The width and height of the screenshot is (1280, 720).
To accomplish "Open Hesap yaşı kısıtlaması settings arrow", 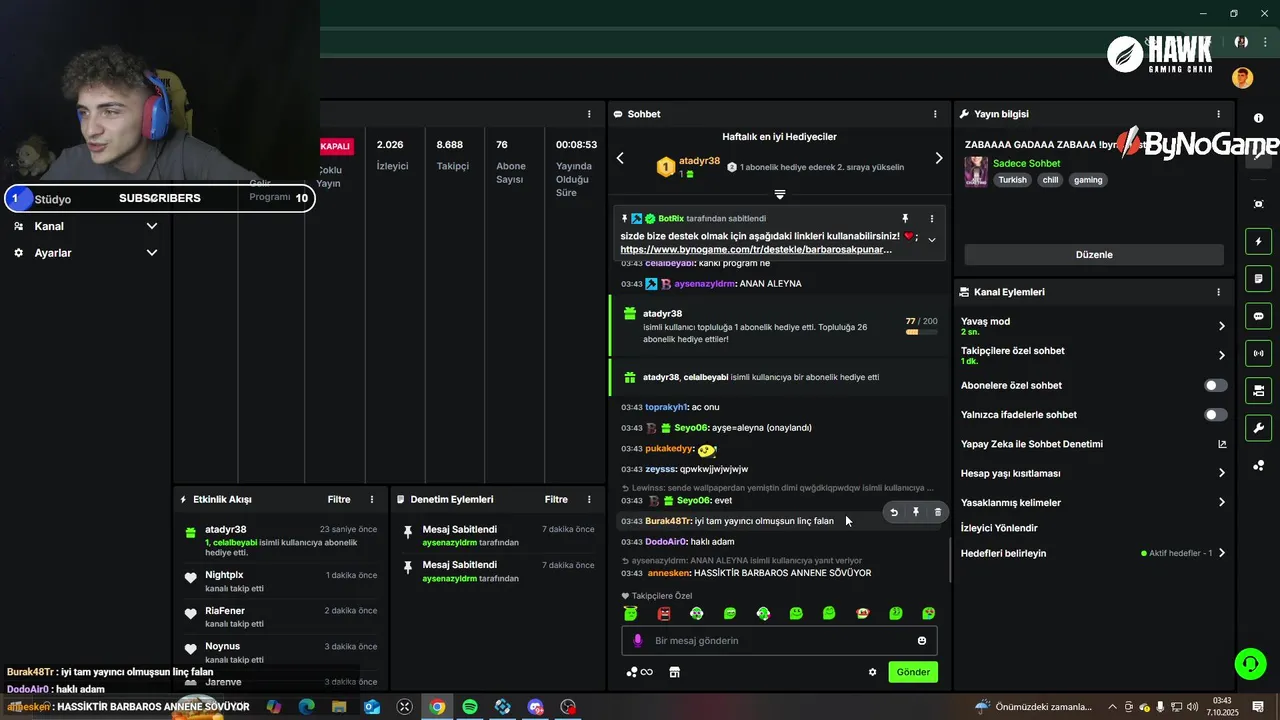I will (x=1221, y=473).
